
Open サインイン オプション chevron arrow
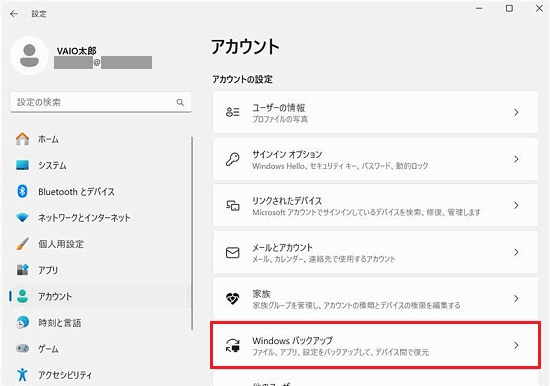coord(516,159)
